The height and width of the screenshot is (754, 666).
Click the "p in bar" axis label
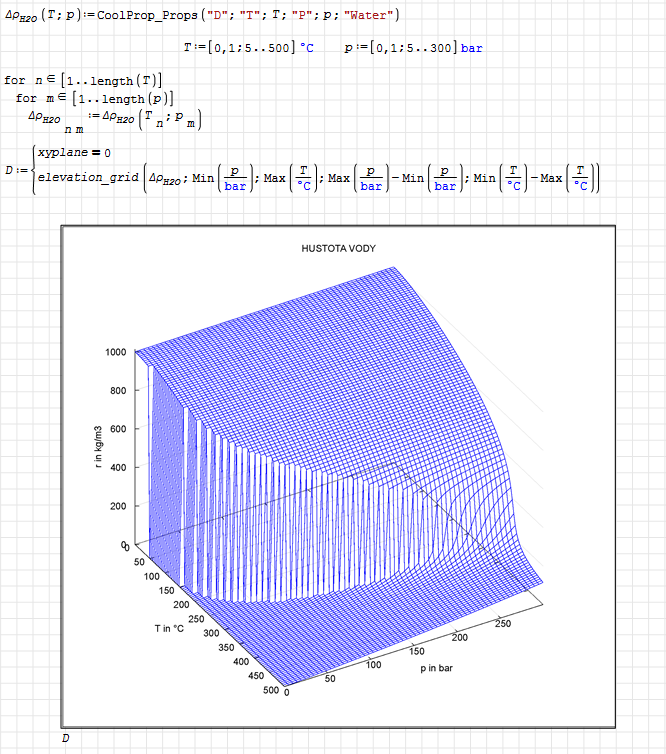[x=440, y=666]
